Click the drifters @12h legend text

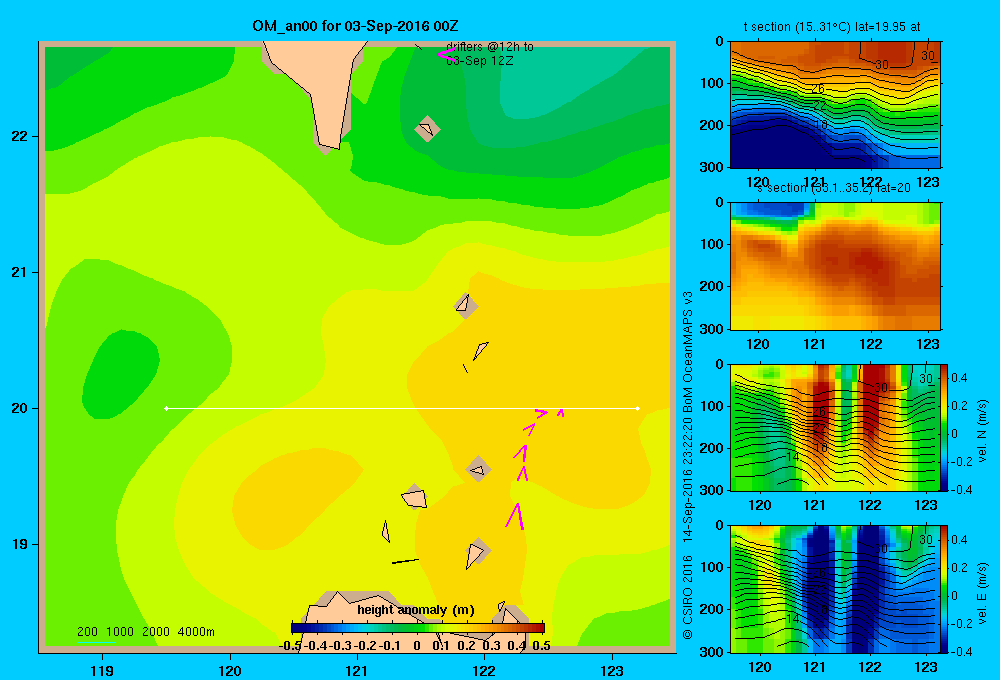click(490, 54)
